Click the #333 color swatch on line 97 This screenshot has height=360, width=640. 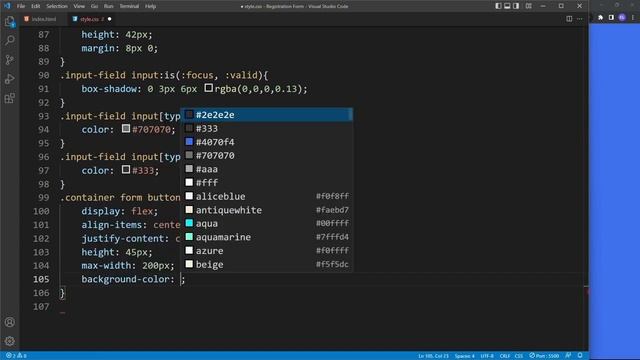(126, 169)
